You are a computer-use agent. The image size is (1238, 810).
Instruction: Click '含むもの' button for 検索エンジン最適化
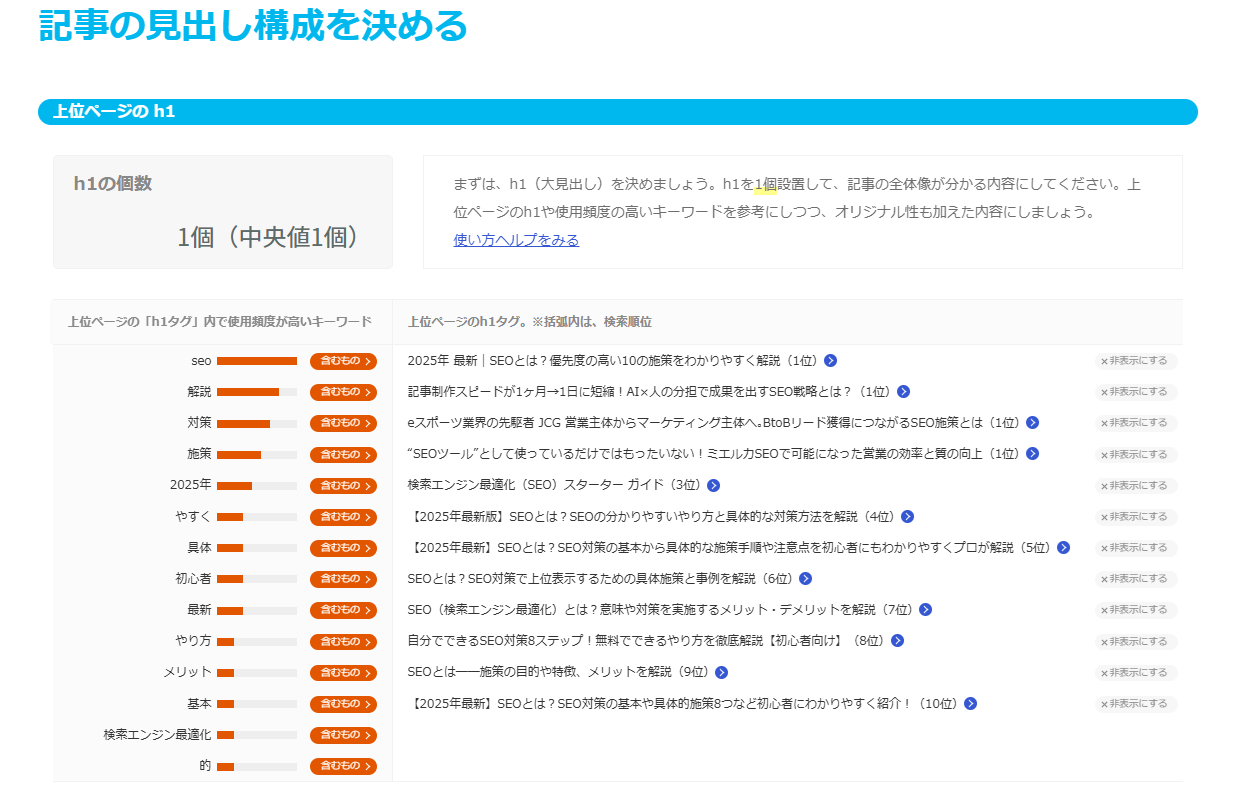(x=343, y=735)
